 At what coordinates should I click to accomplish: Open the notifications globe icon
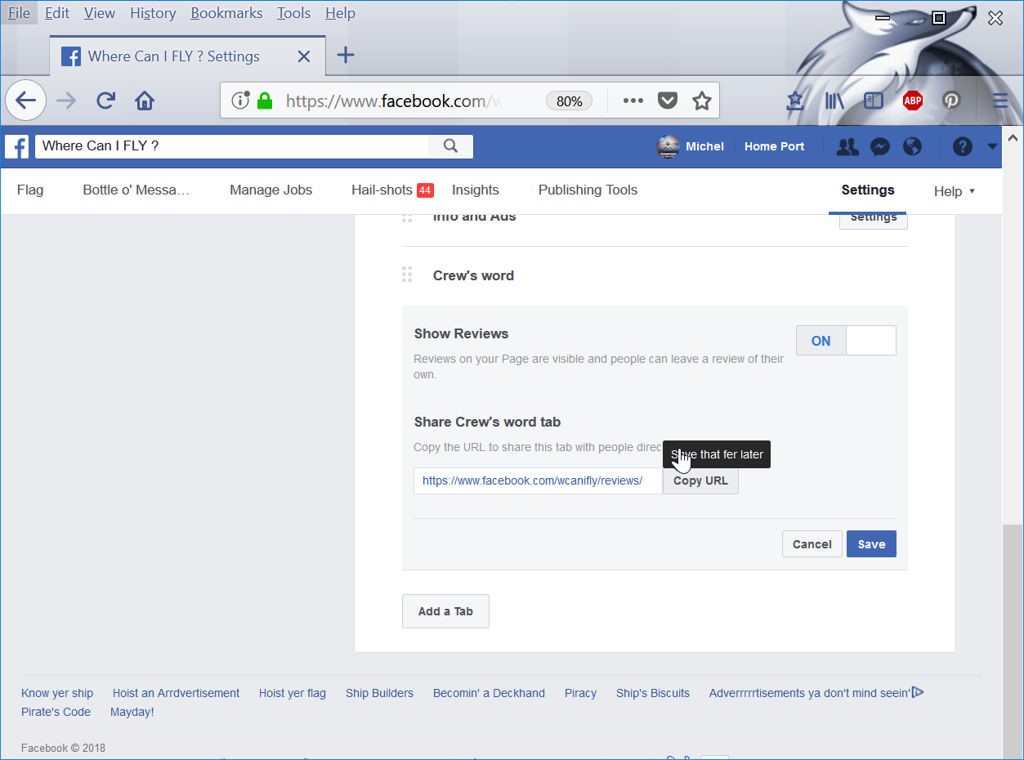point(912,147)
